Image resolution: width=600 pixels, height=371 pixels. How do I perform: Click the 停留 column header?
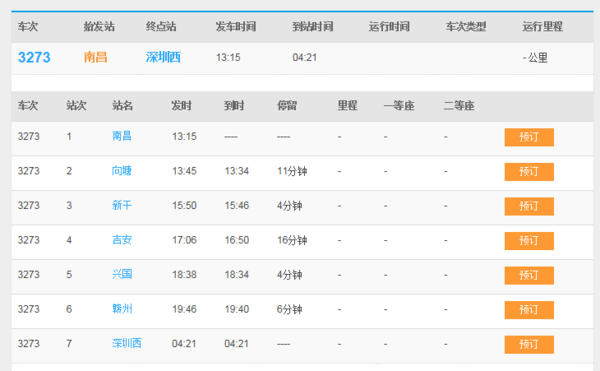(287, 106)
